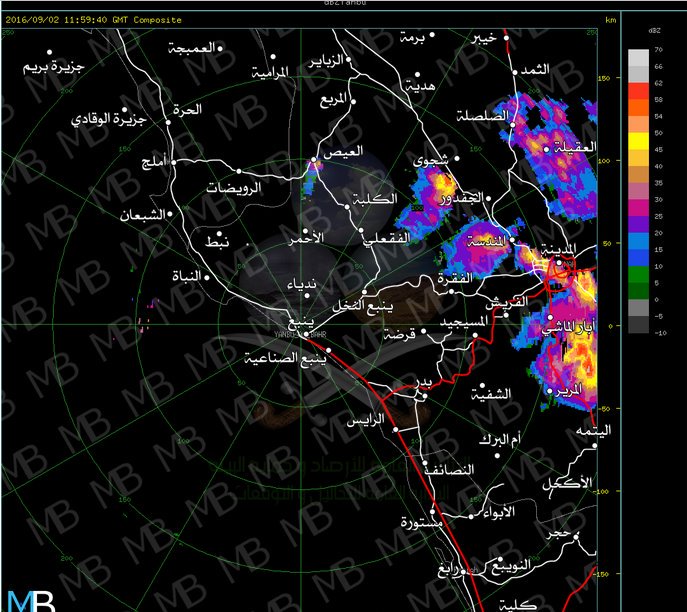
Task: Click the القريش label
Action: click(x=506, y=302)
